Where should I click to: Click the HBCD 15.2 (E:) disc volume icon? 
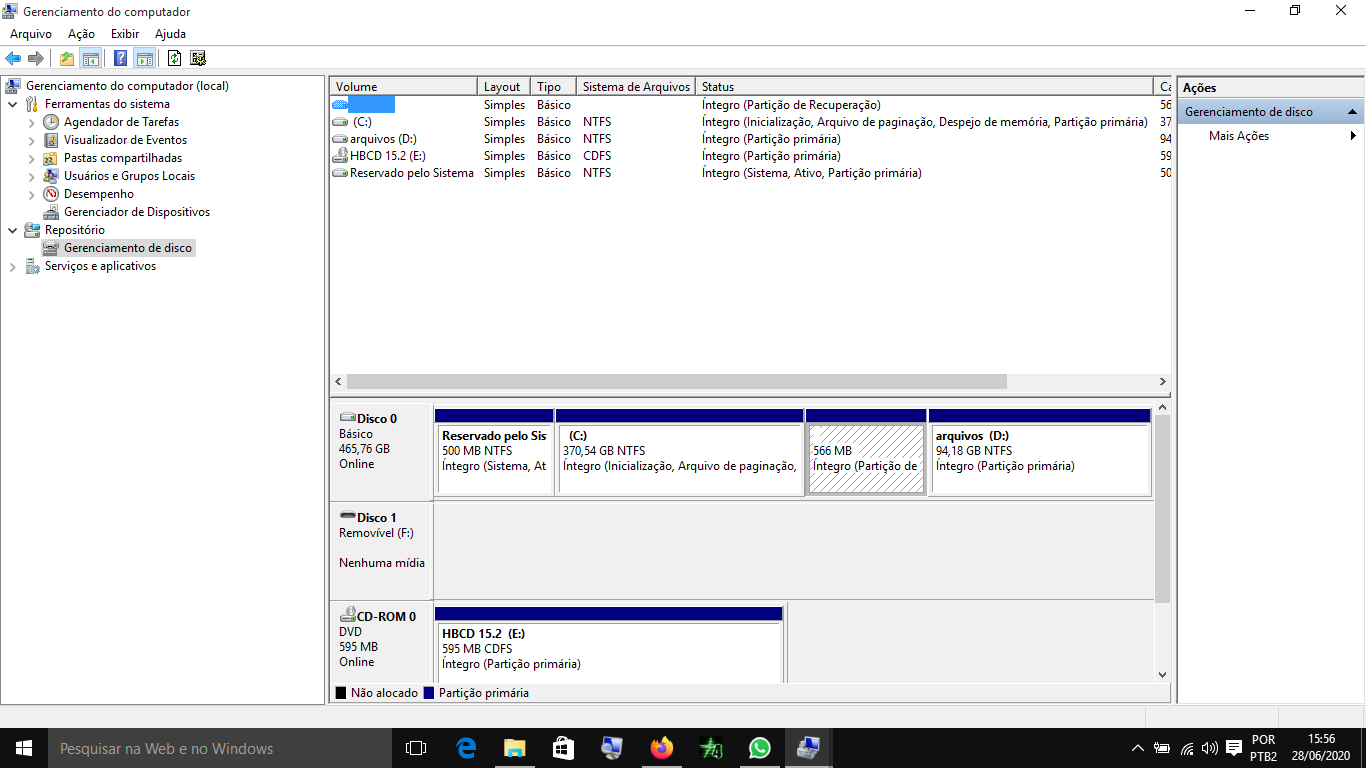coord(340,156)
